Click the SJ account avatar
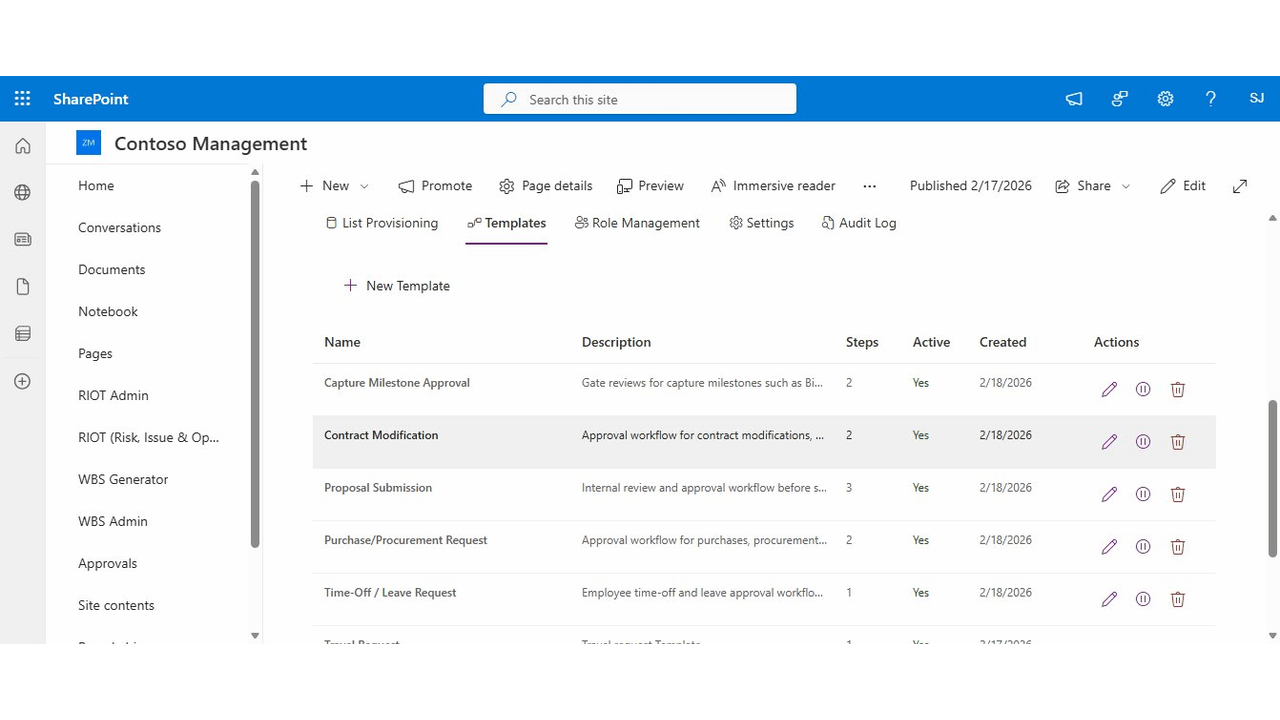1280x720 pixels. [x=1256, y=98]
